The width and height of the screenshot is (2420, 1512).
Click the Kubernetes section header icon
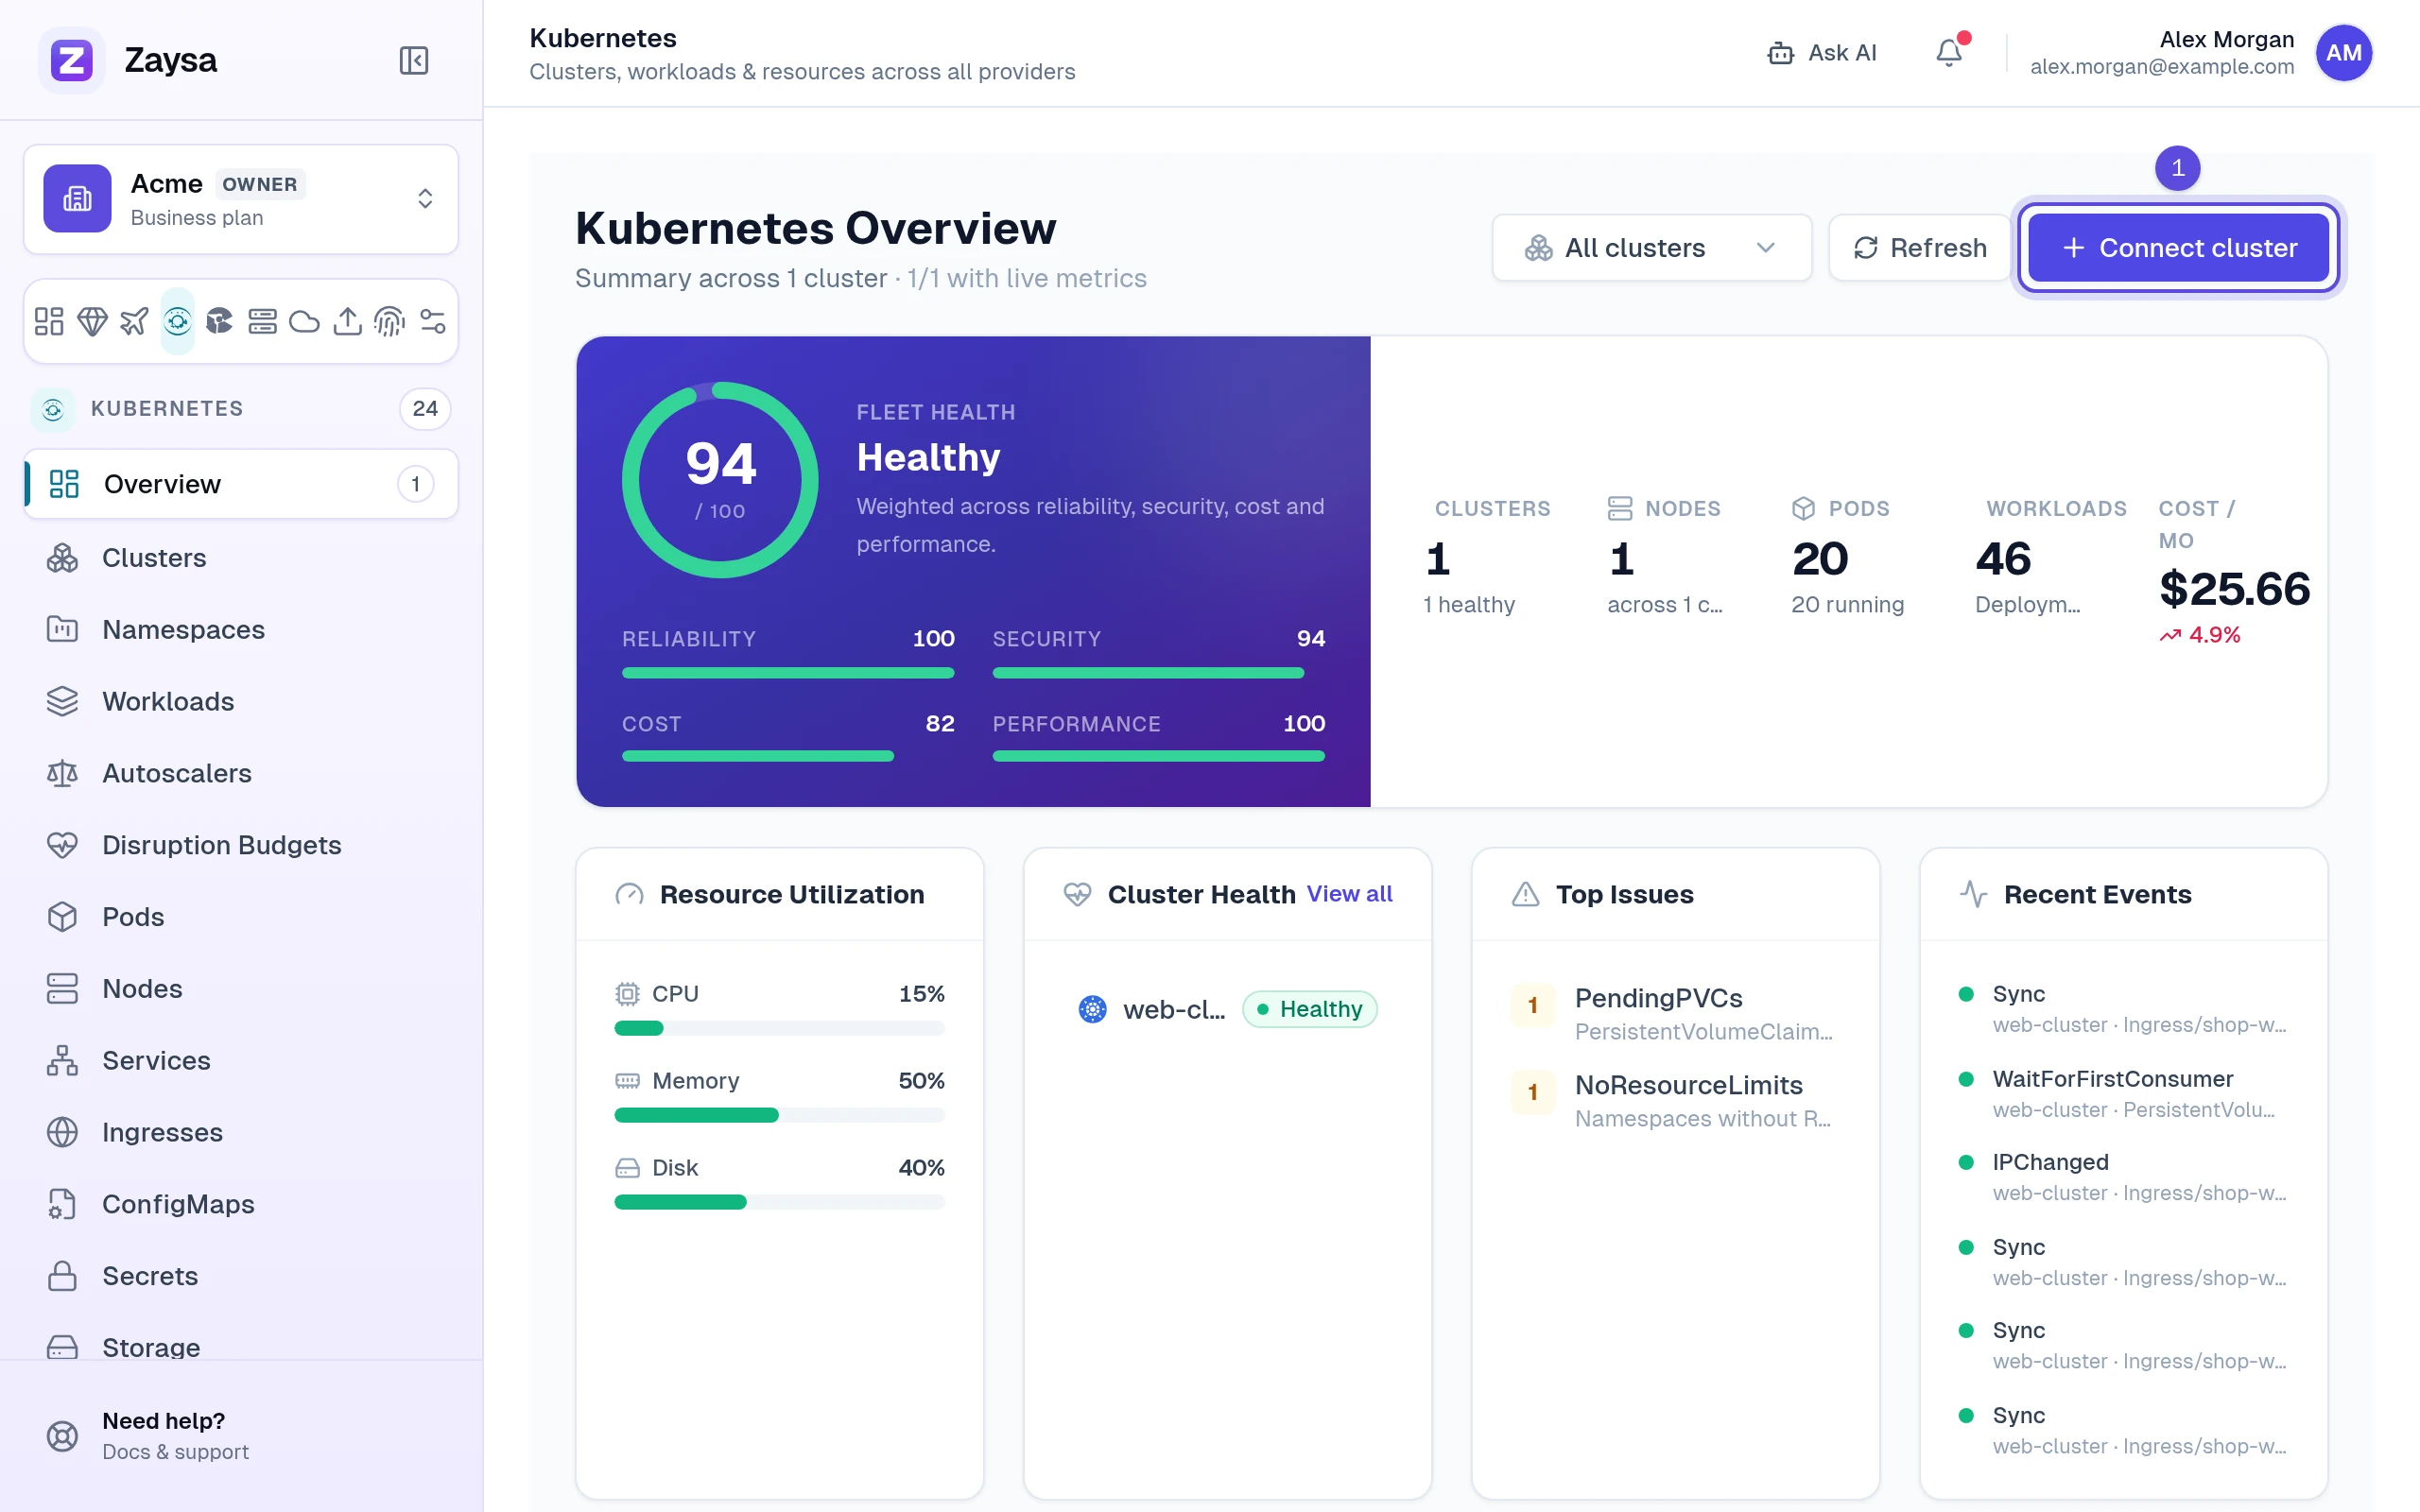[53, 409]
